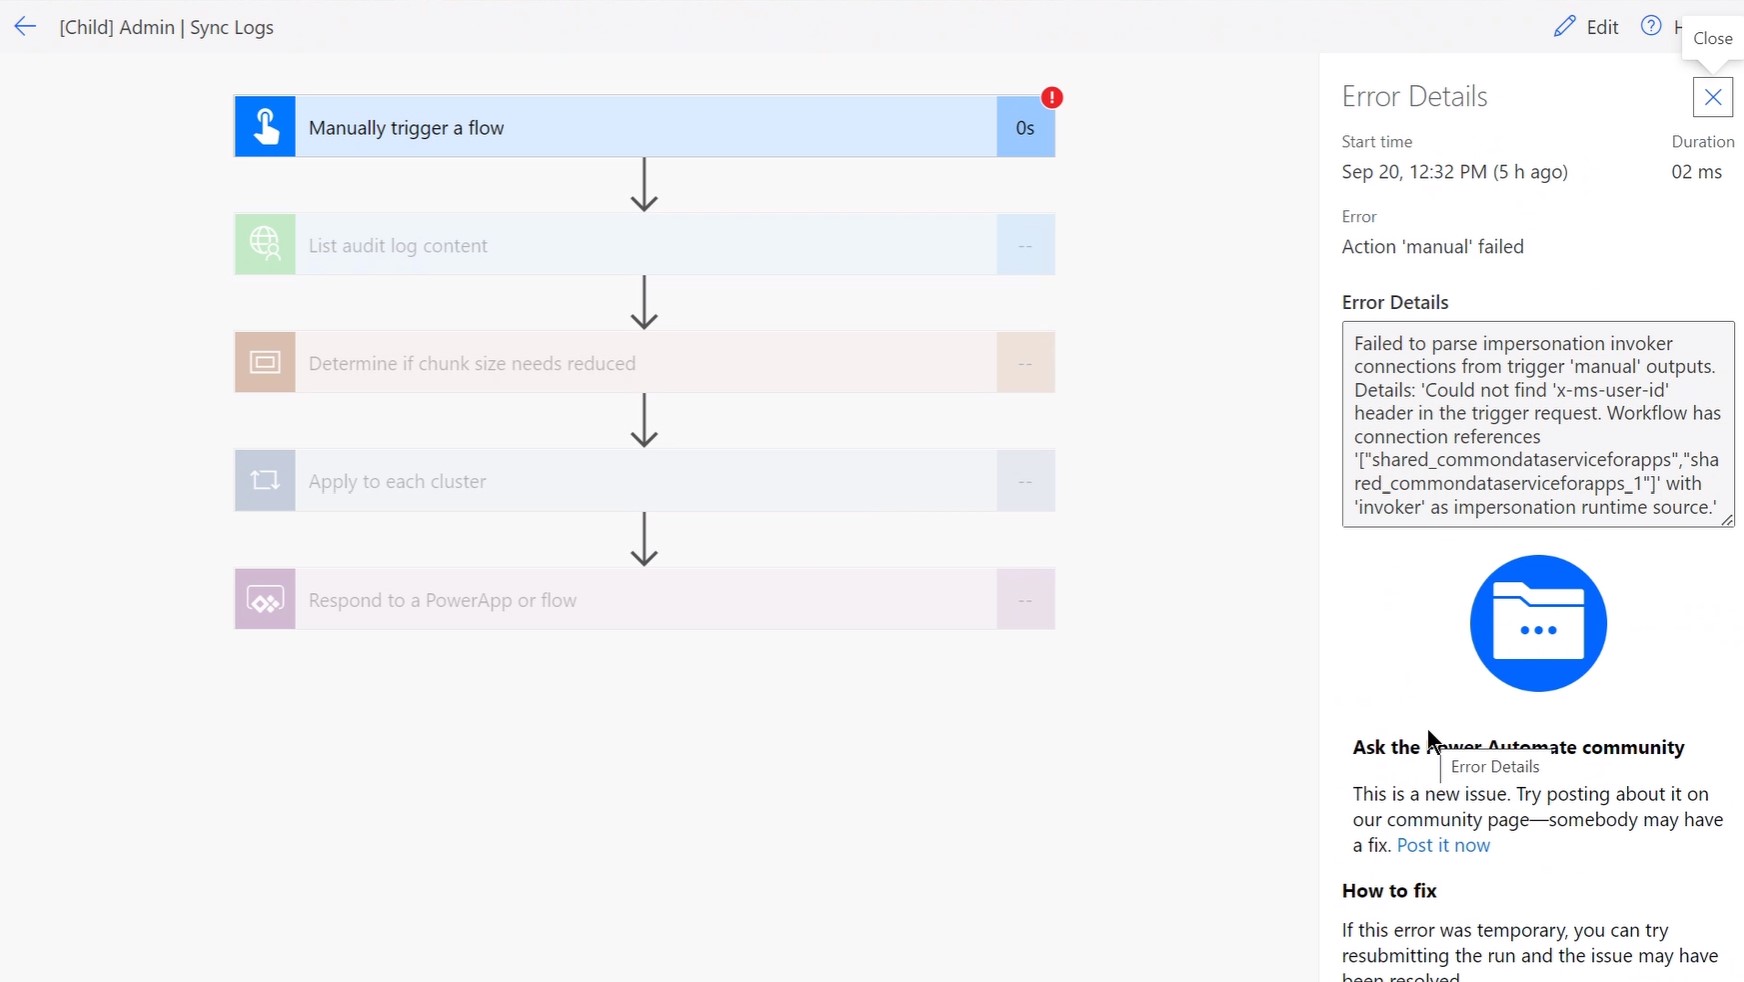Click the red error badge on the trigger
Viewport: 1744px width, 982px height.
tap(1052, 97)
